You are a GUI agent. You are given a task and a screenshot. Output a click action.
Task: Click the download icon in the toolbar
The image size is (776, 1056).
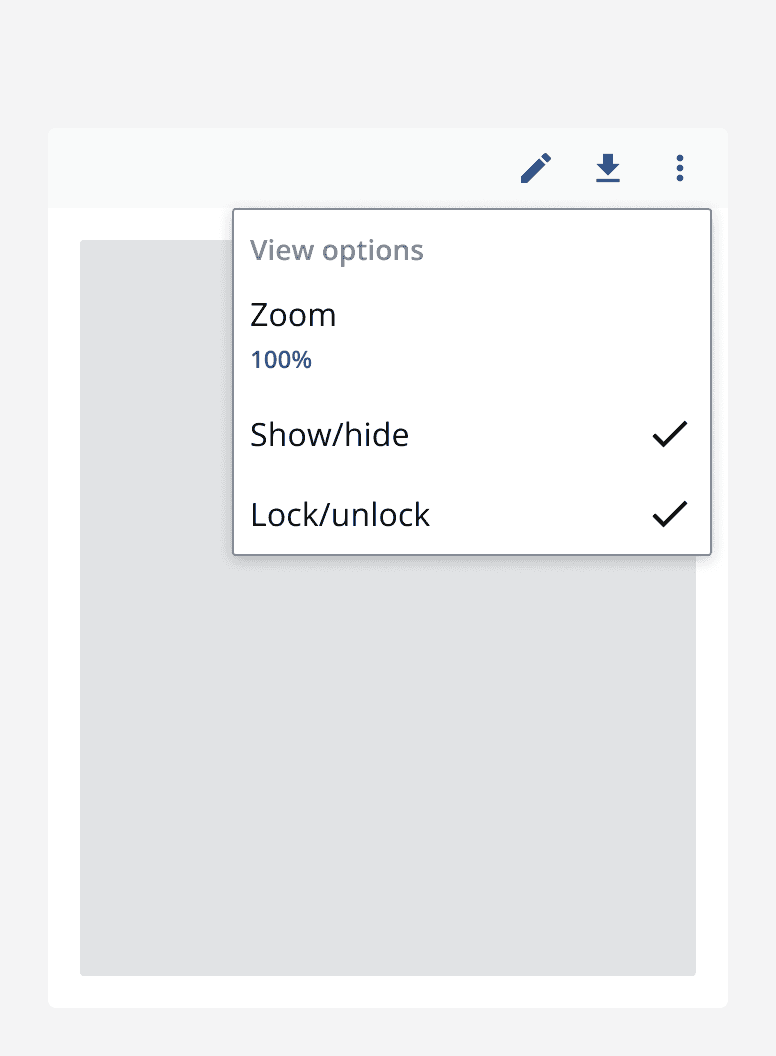coord(608,168)
